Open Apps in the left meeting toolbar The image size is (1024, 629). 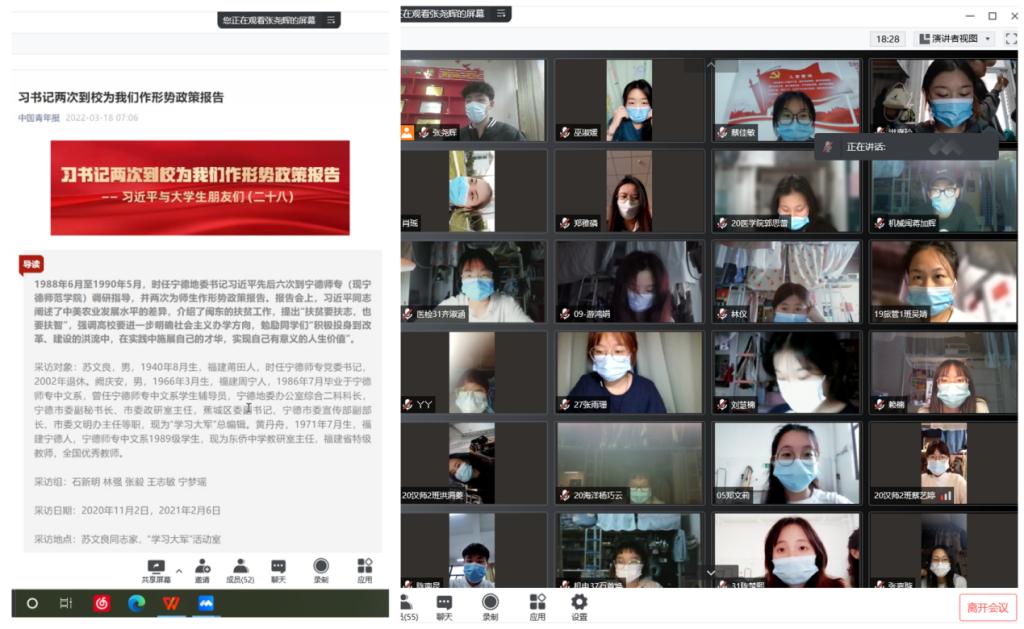(x=365, y=570)
